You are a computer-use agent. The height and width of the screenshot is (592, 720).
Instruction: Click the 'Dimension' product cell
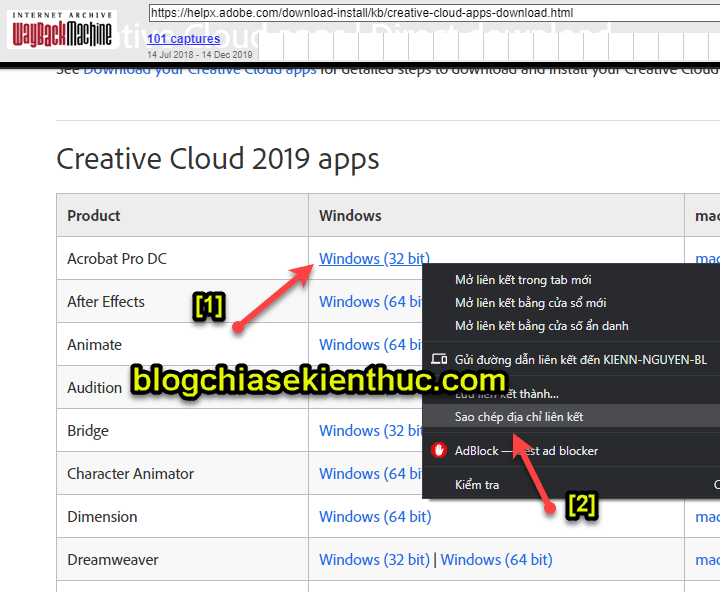click(182, 517)
